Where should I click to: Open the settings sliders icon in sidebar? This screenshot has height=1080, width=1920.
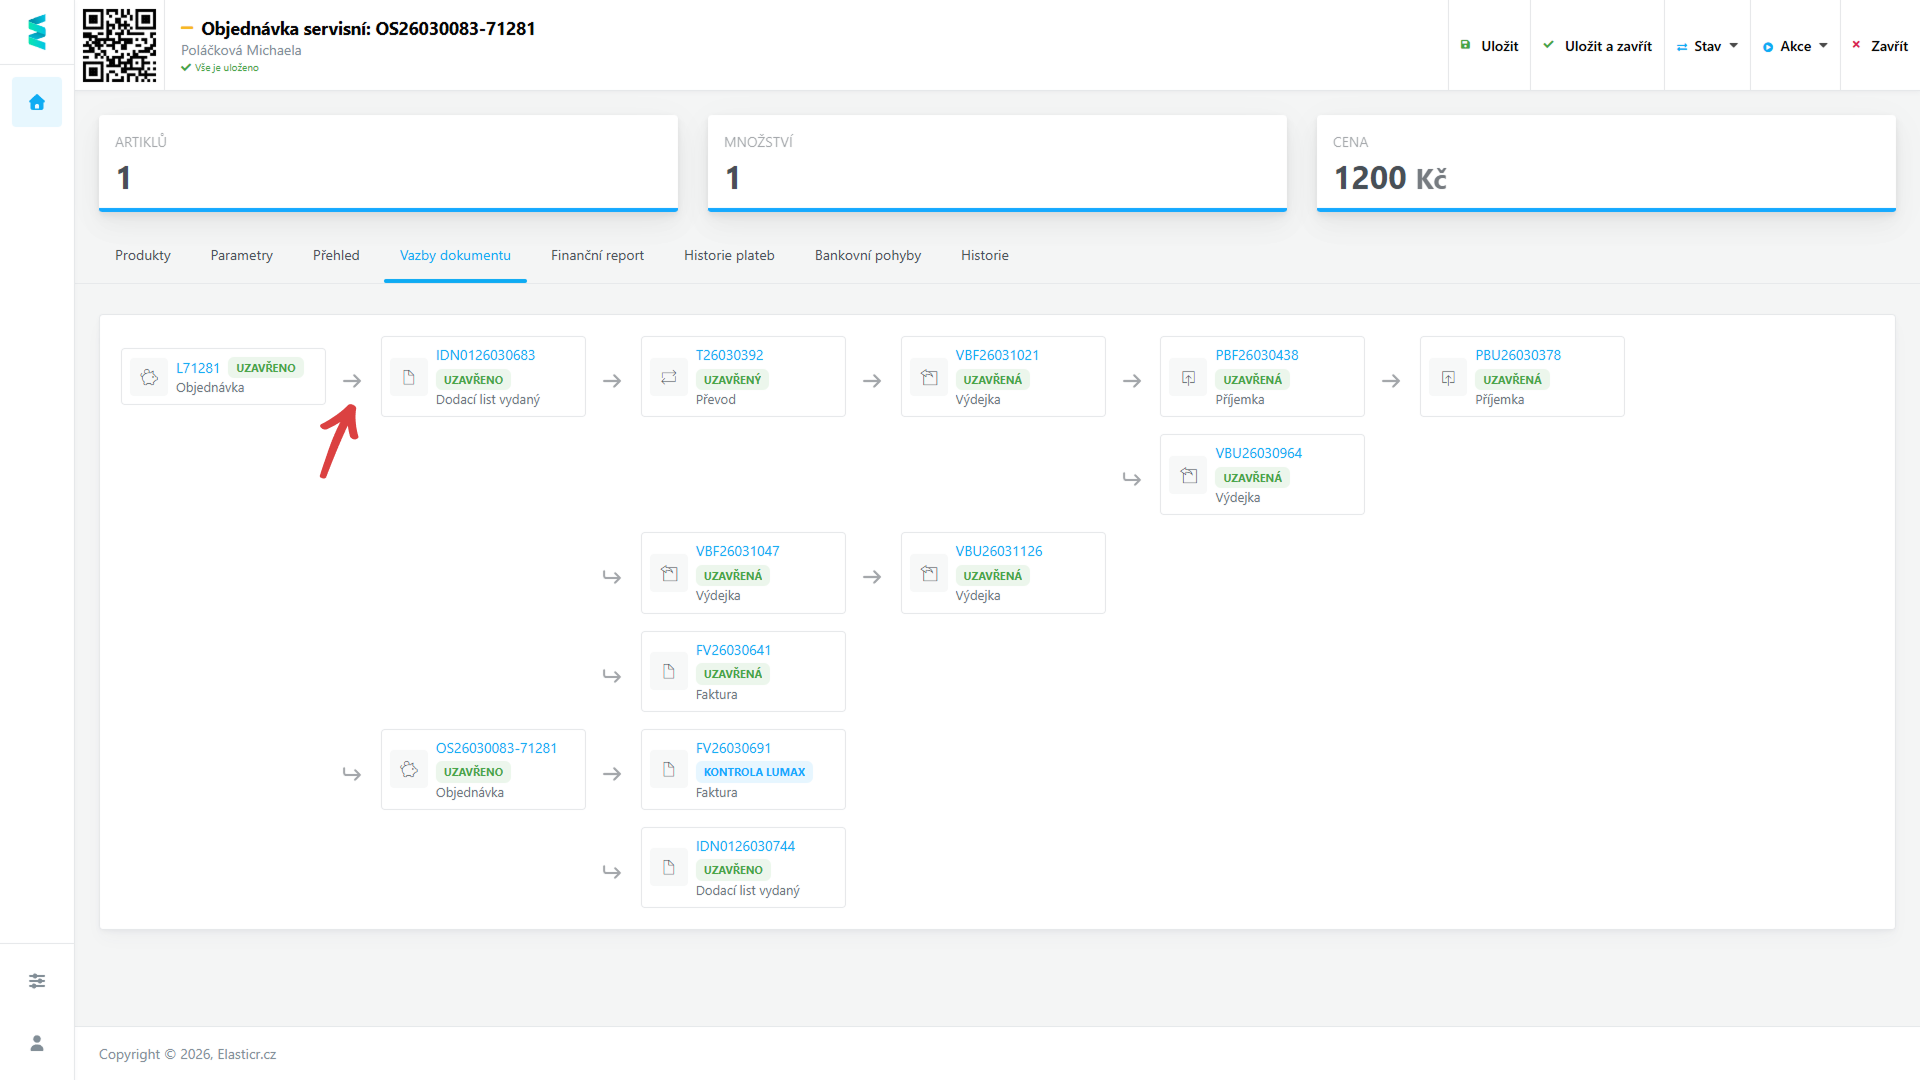(37, 981)
